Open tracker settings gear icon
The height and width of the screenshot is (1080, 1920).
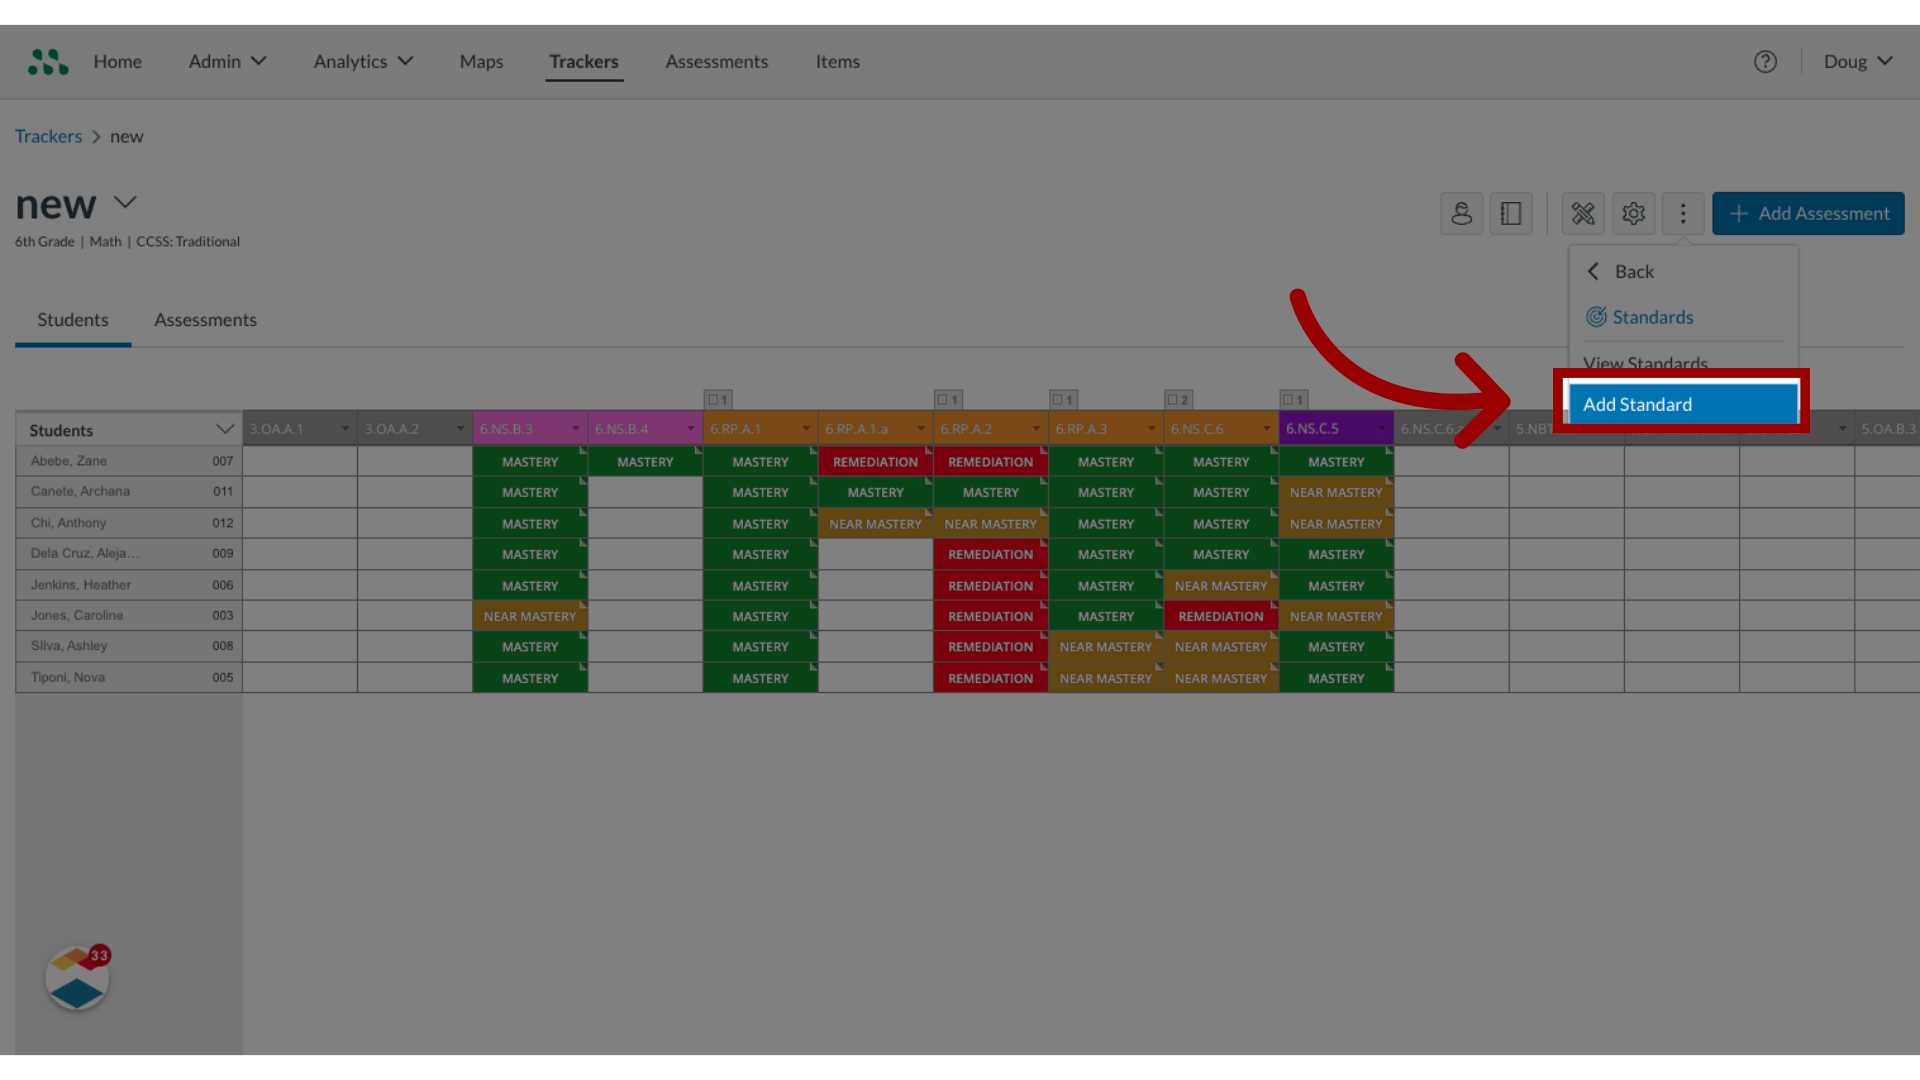[1633, 213]
